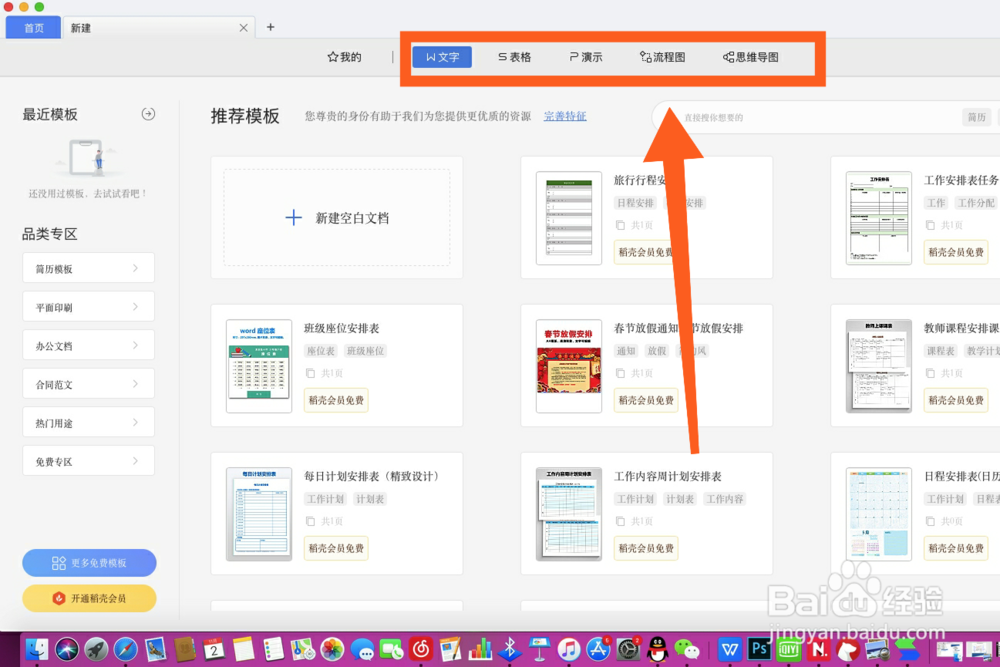Click the 课程表 tag
1000x667 pixels.
click(x=941, y=351)
